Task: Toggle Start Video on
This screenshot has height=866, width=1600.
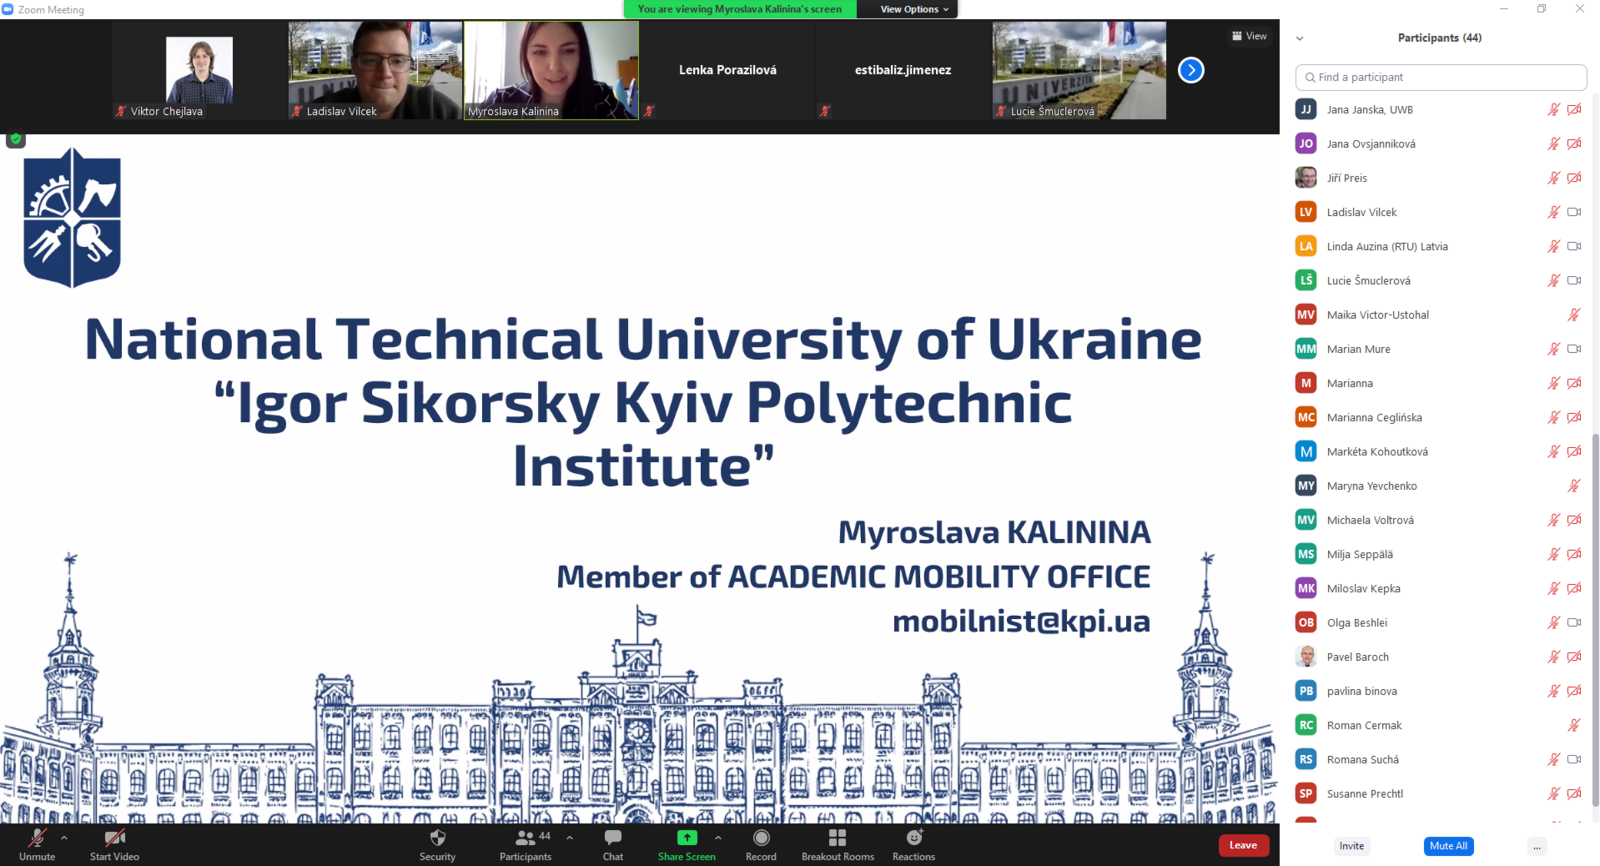Action: tap(115, 839)
